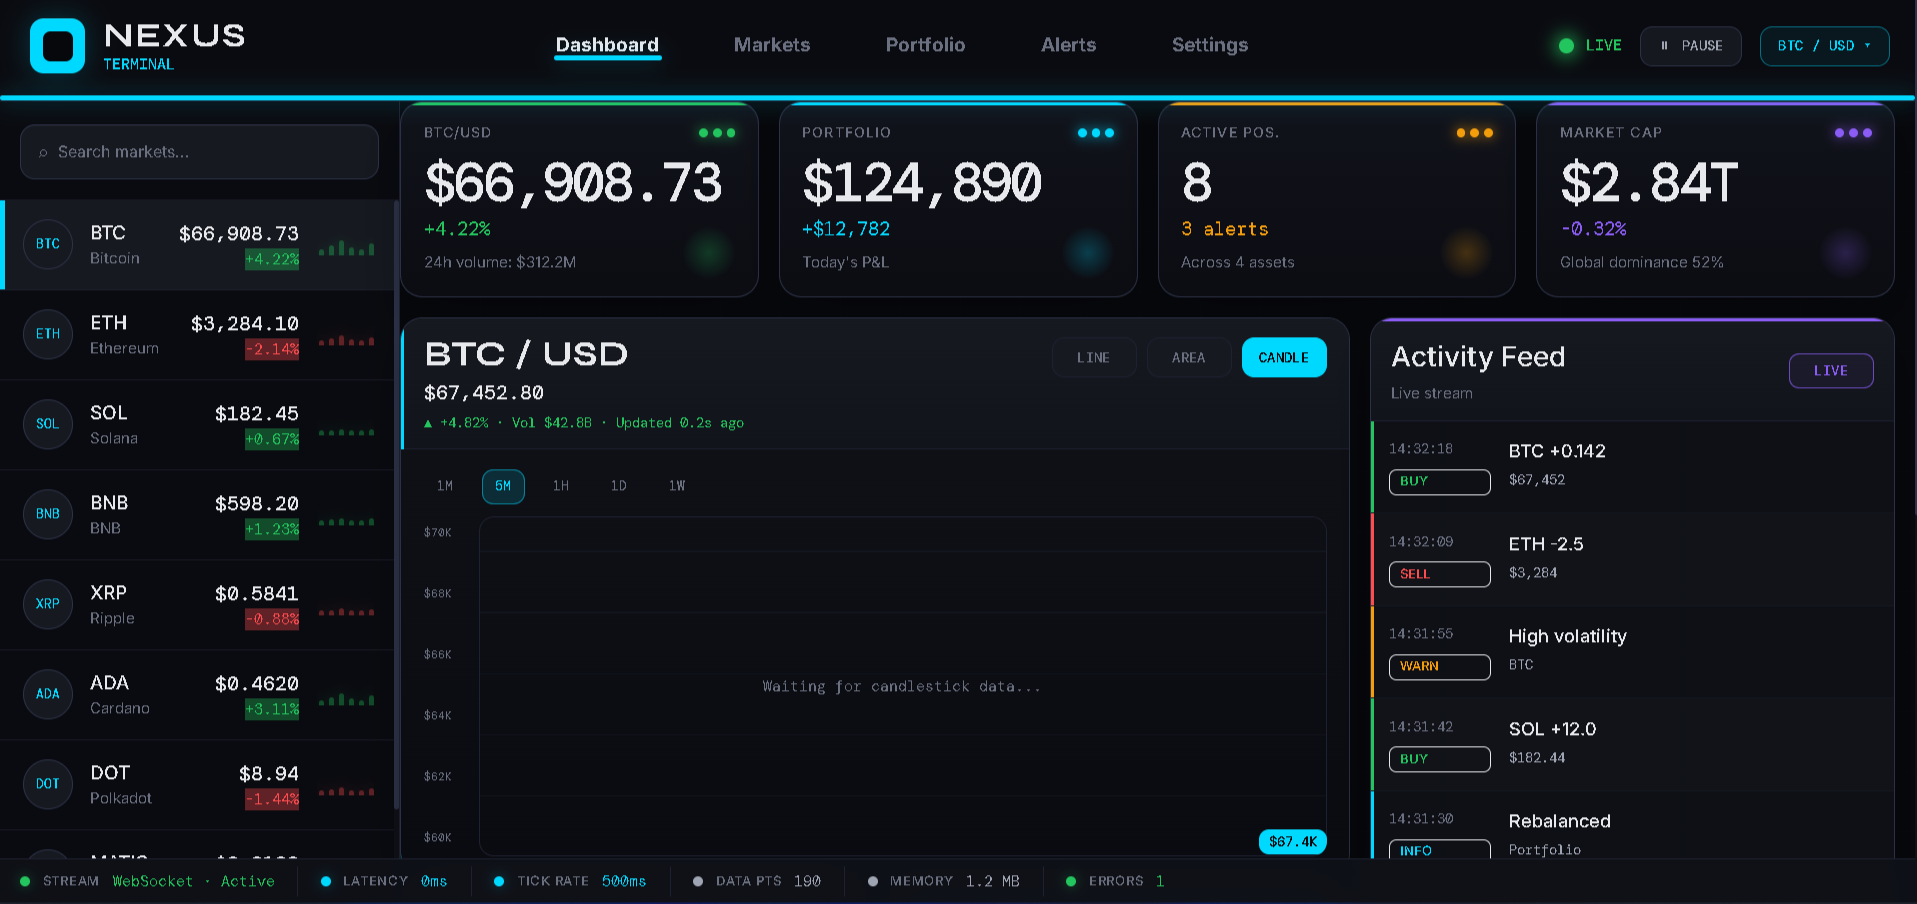Click the BUY badge on BTC +0.142 entry

click(1439, 482)
